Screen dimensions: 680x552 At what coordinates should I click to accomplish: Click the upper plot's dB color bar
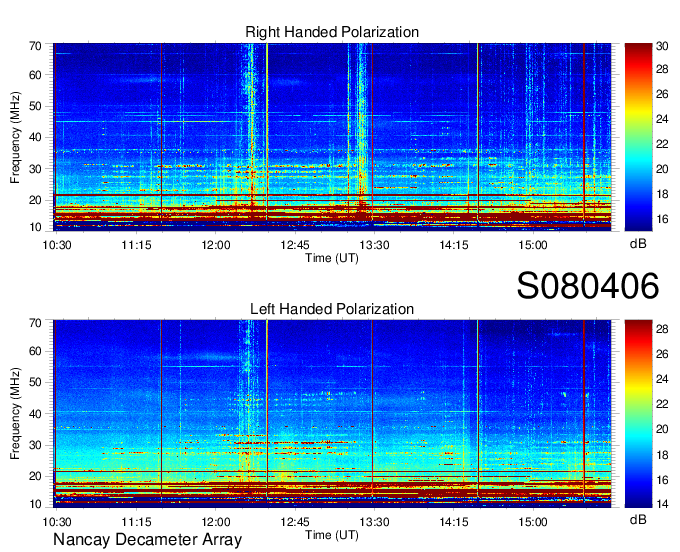click(638, 137)
